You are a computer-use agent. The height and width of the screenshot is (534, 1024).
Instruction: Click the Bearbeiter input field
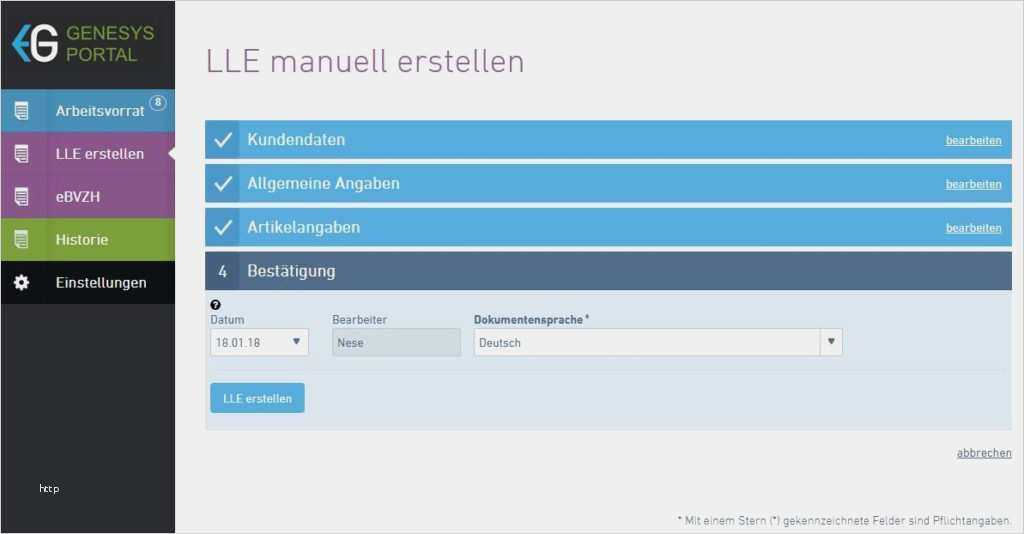396,343
